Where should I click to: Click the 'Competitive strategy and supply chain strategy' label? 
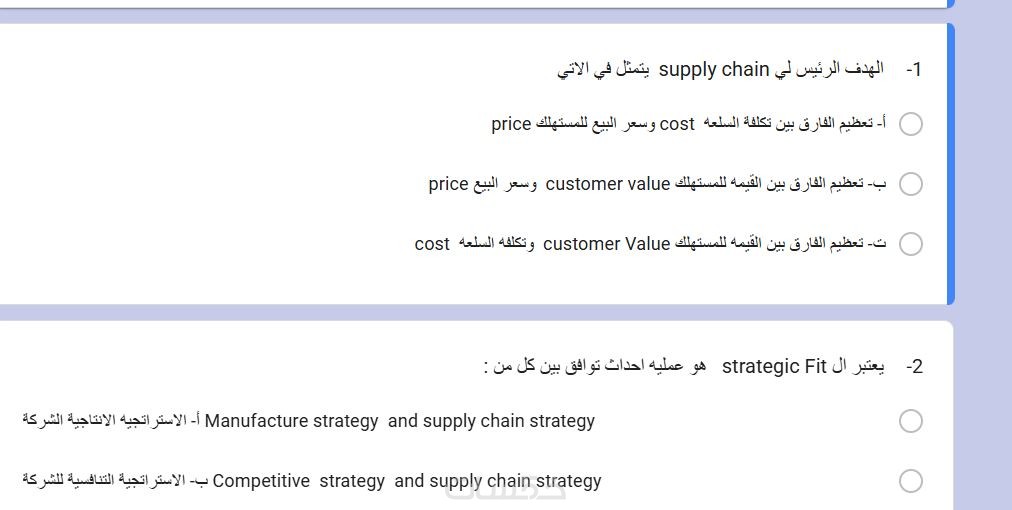312,481
